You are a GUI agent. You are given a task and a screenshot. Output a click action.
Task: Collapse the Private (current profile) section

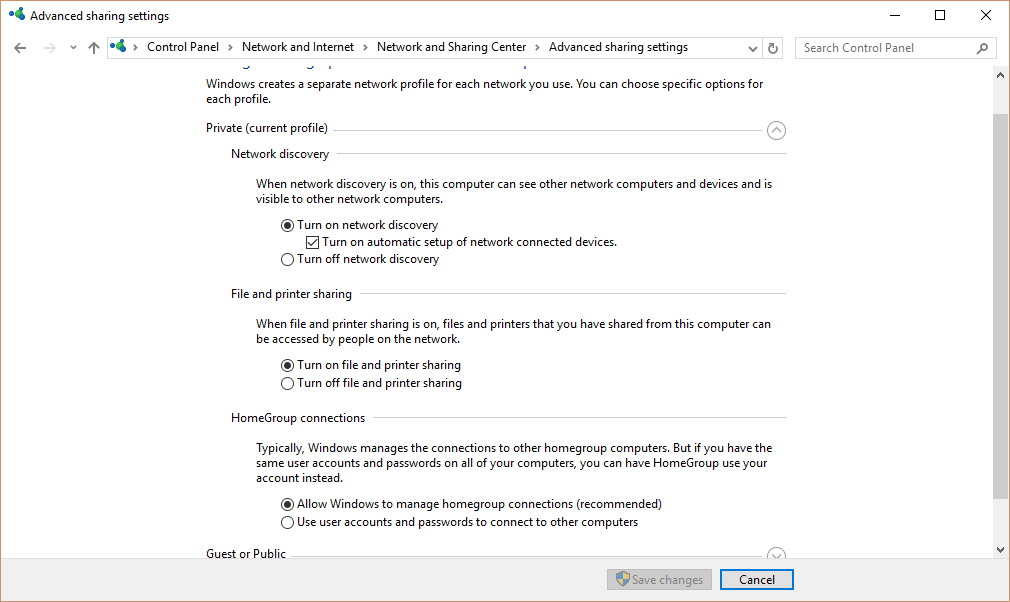click(x=776, y=131)
